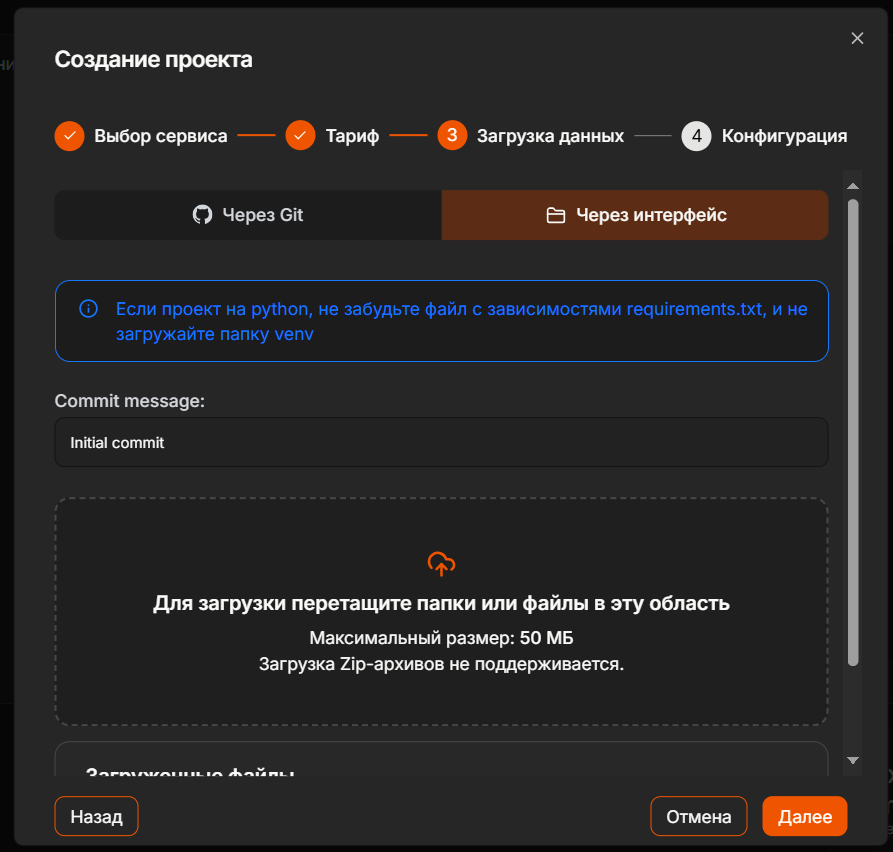Click the orange upload cloud icon
Viewport: 893px width, 852px height.
point(441,564)
